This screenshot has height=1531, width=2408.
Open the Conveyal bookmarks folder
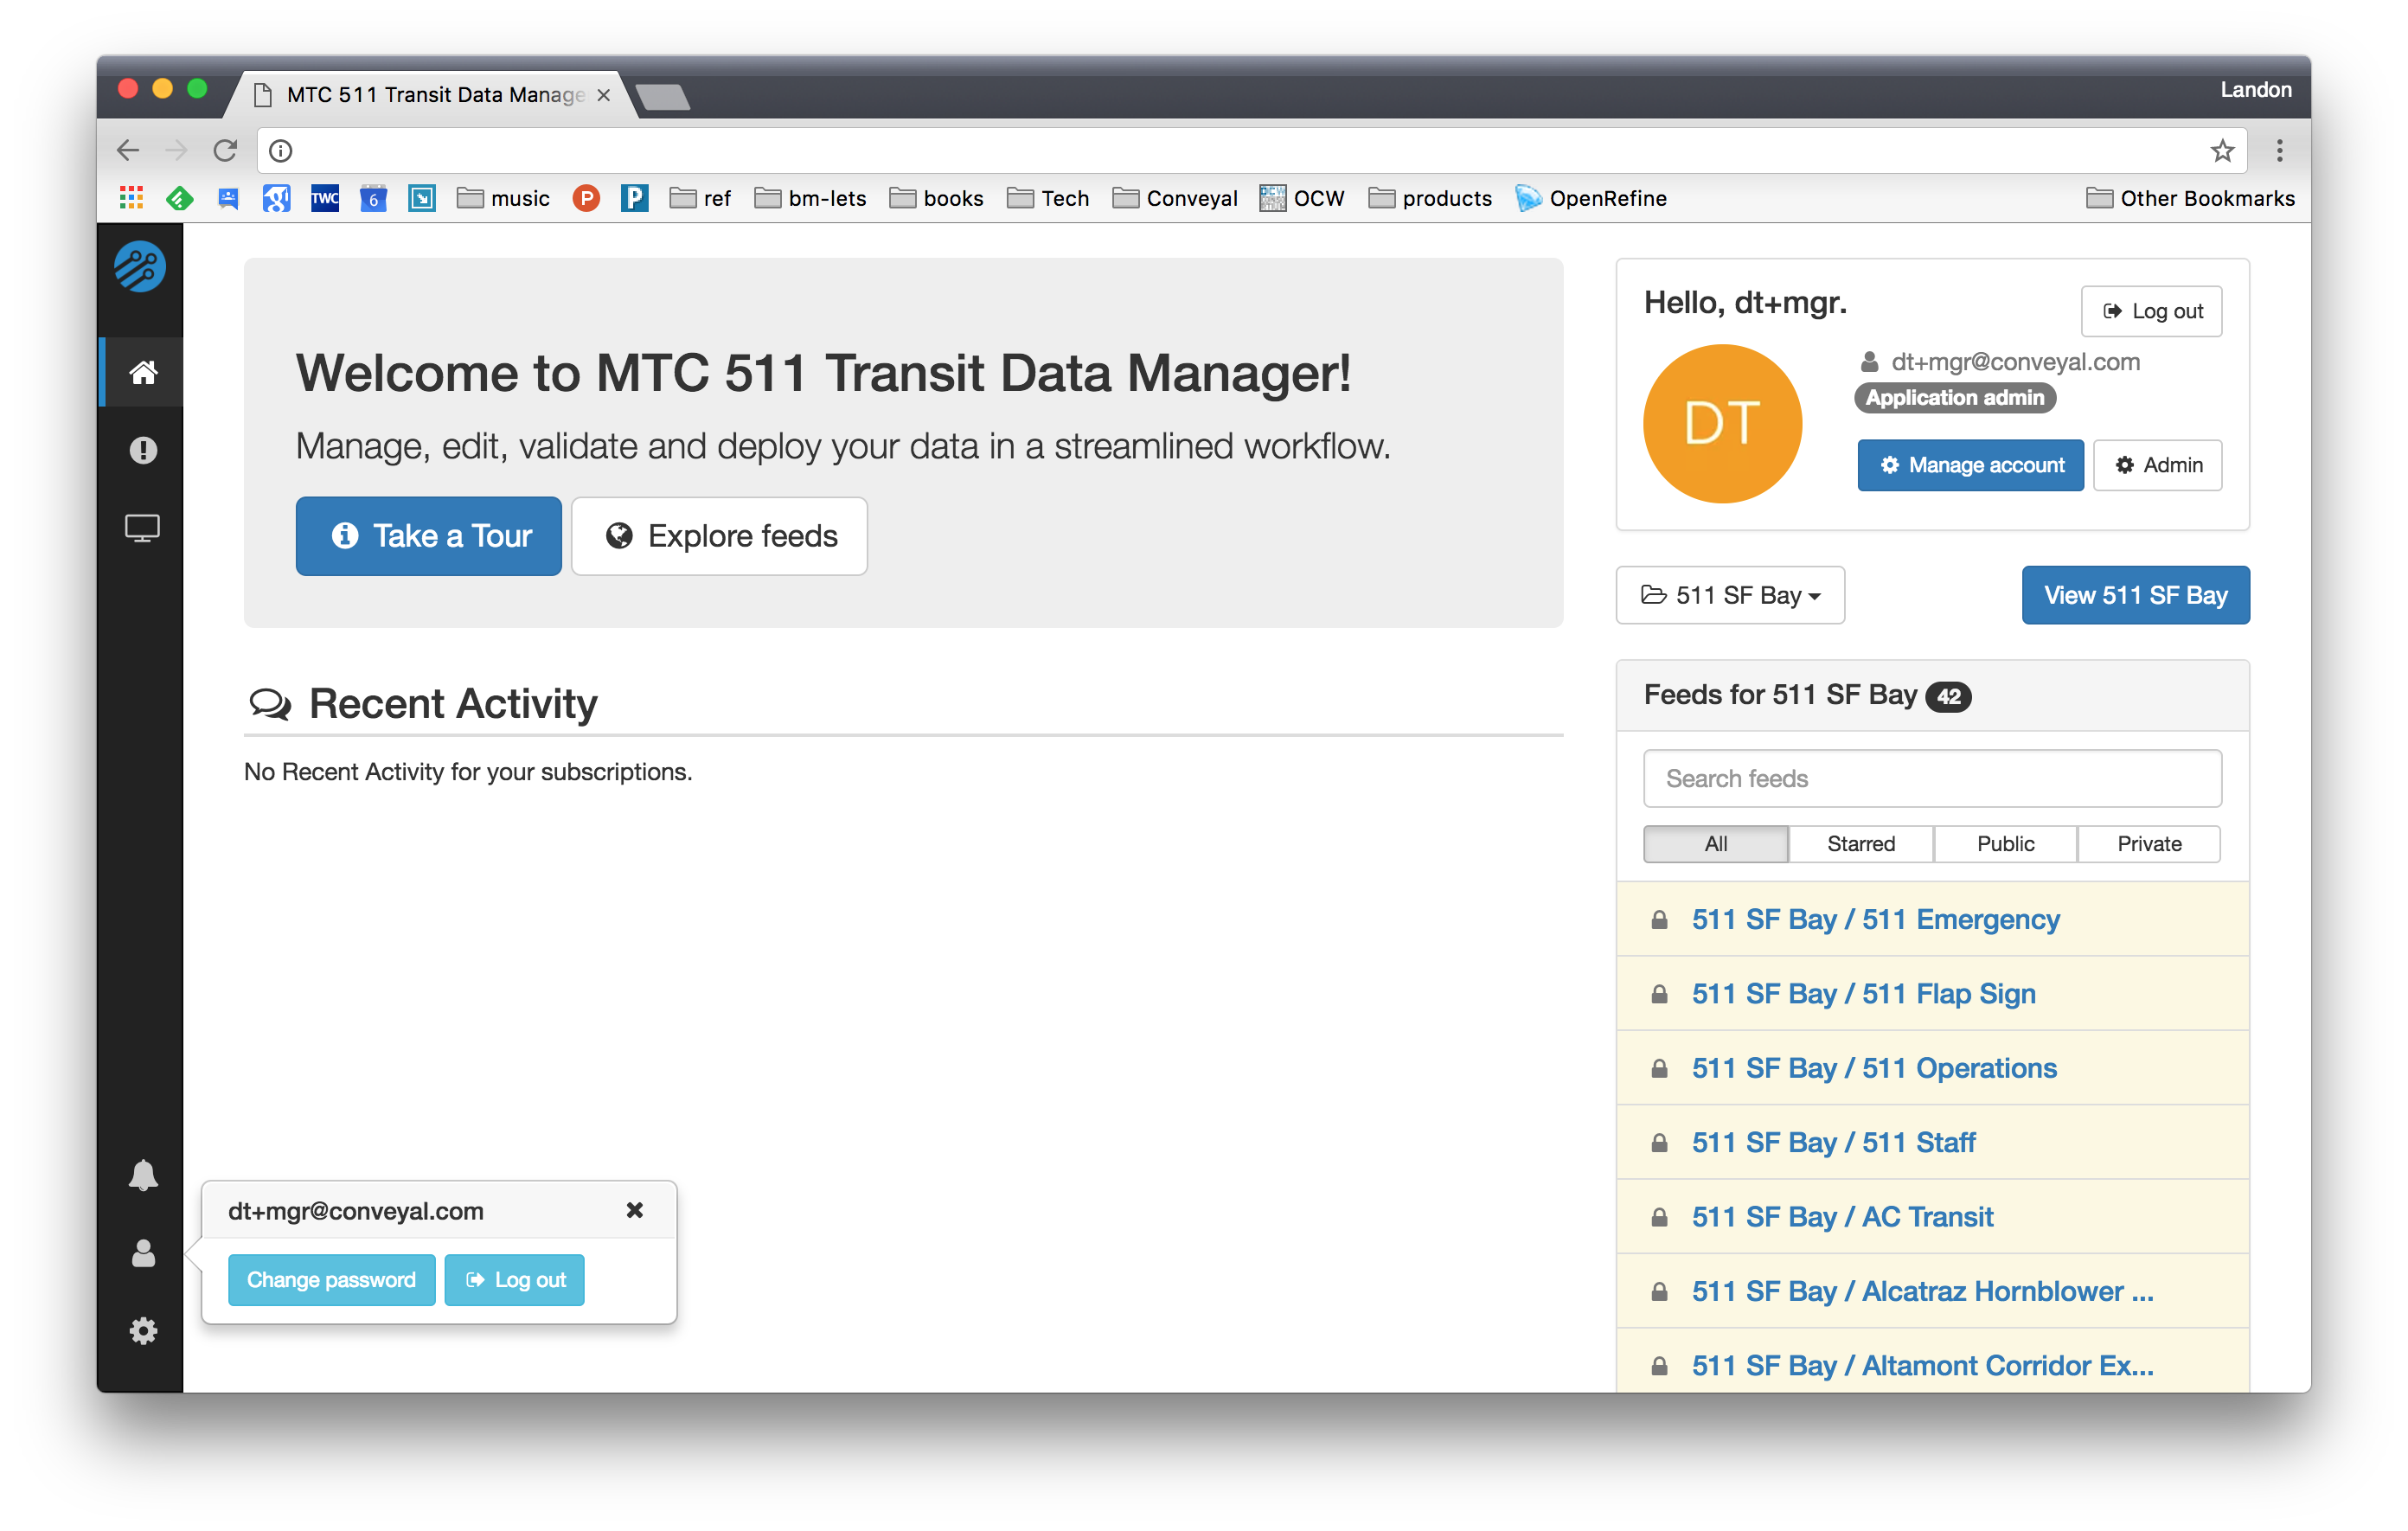[1175, 198]
